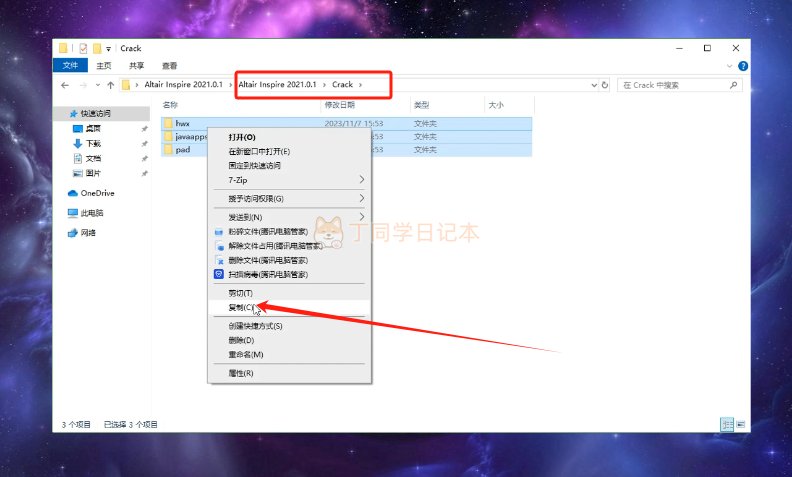The height and width of the screenshot is (477, 792).
Task: Click the folder icon in title bar
Action: pyautogui.click(x=63, y=49)
